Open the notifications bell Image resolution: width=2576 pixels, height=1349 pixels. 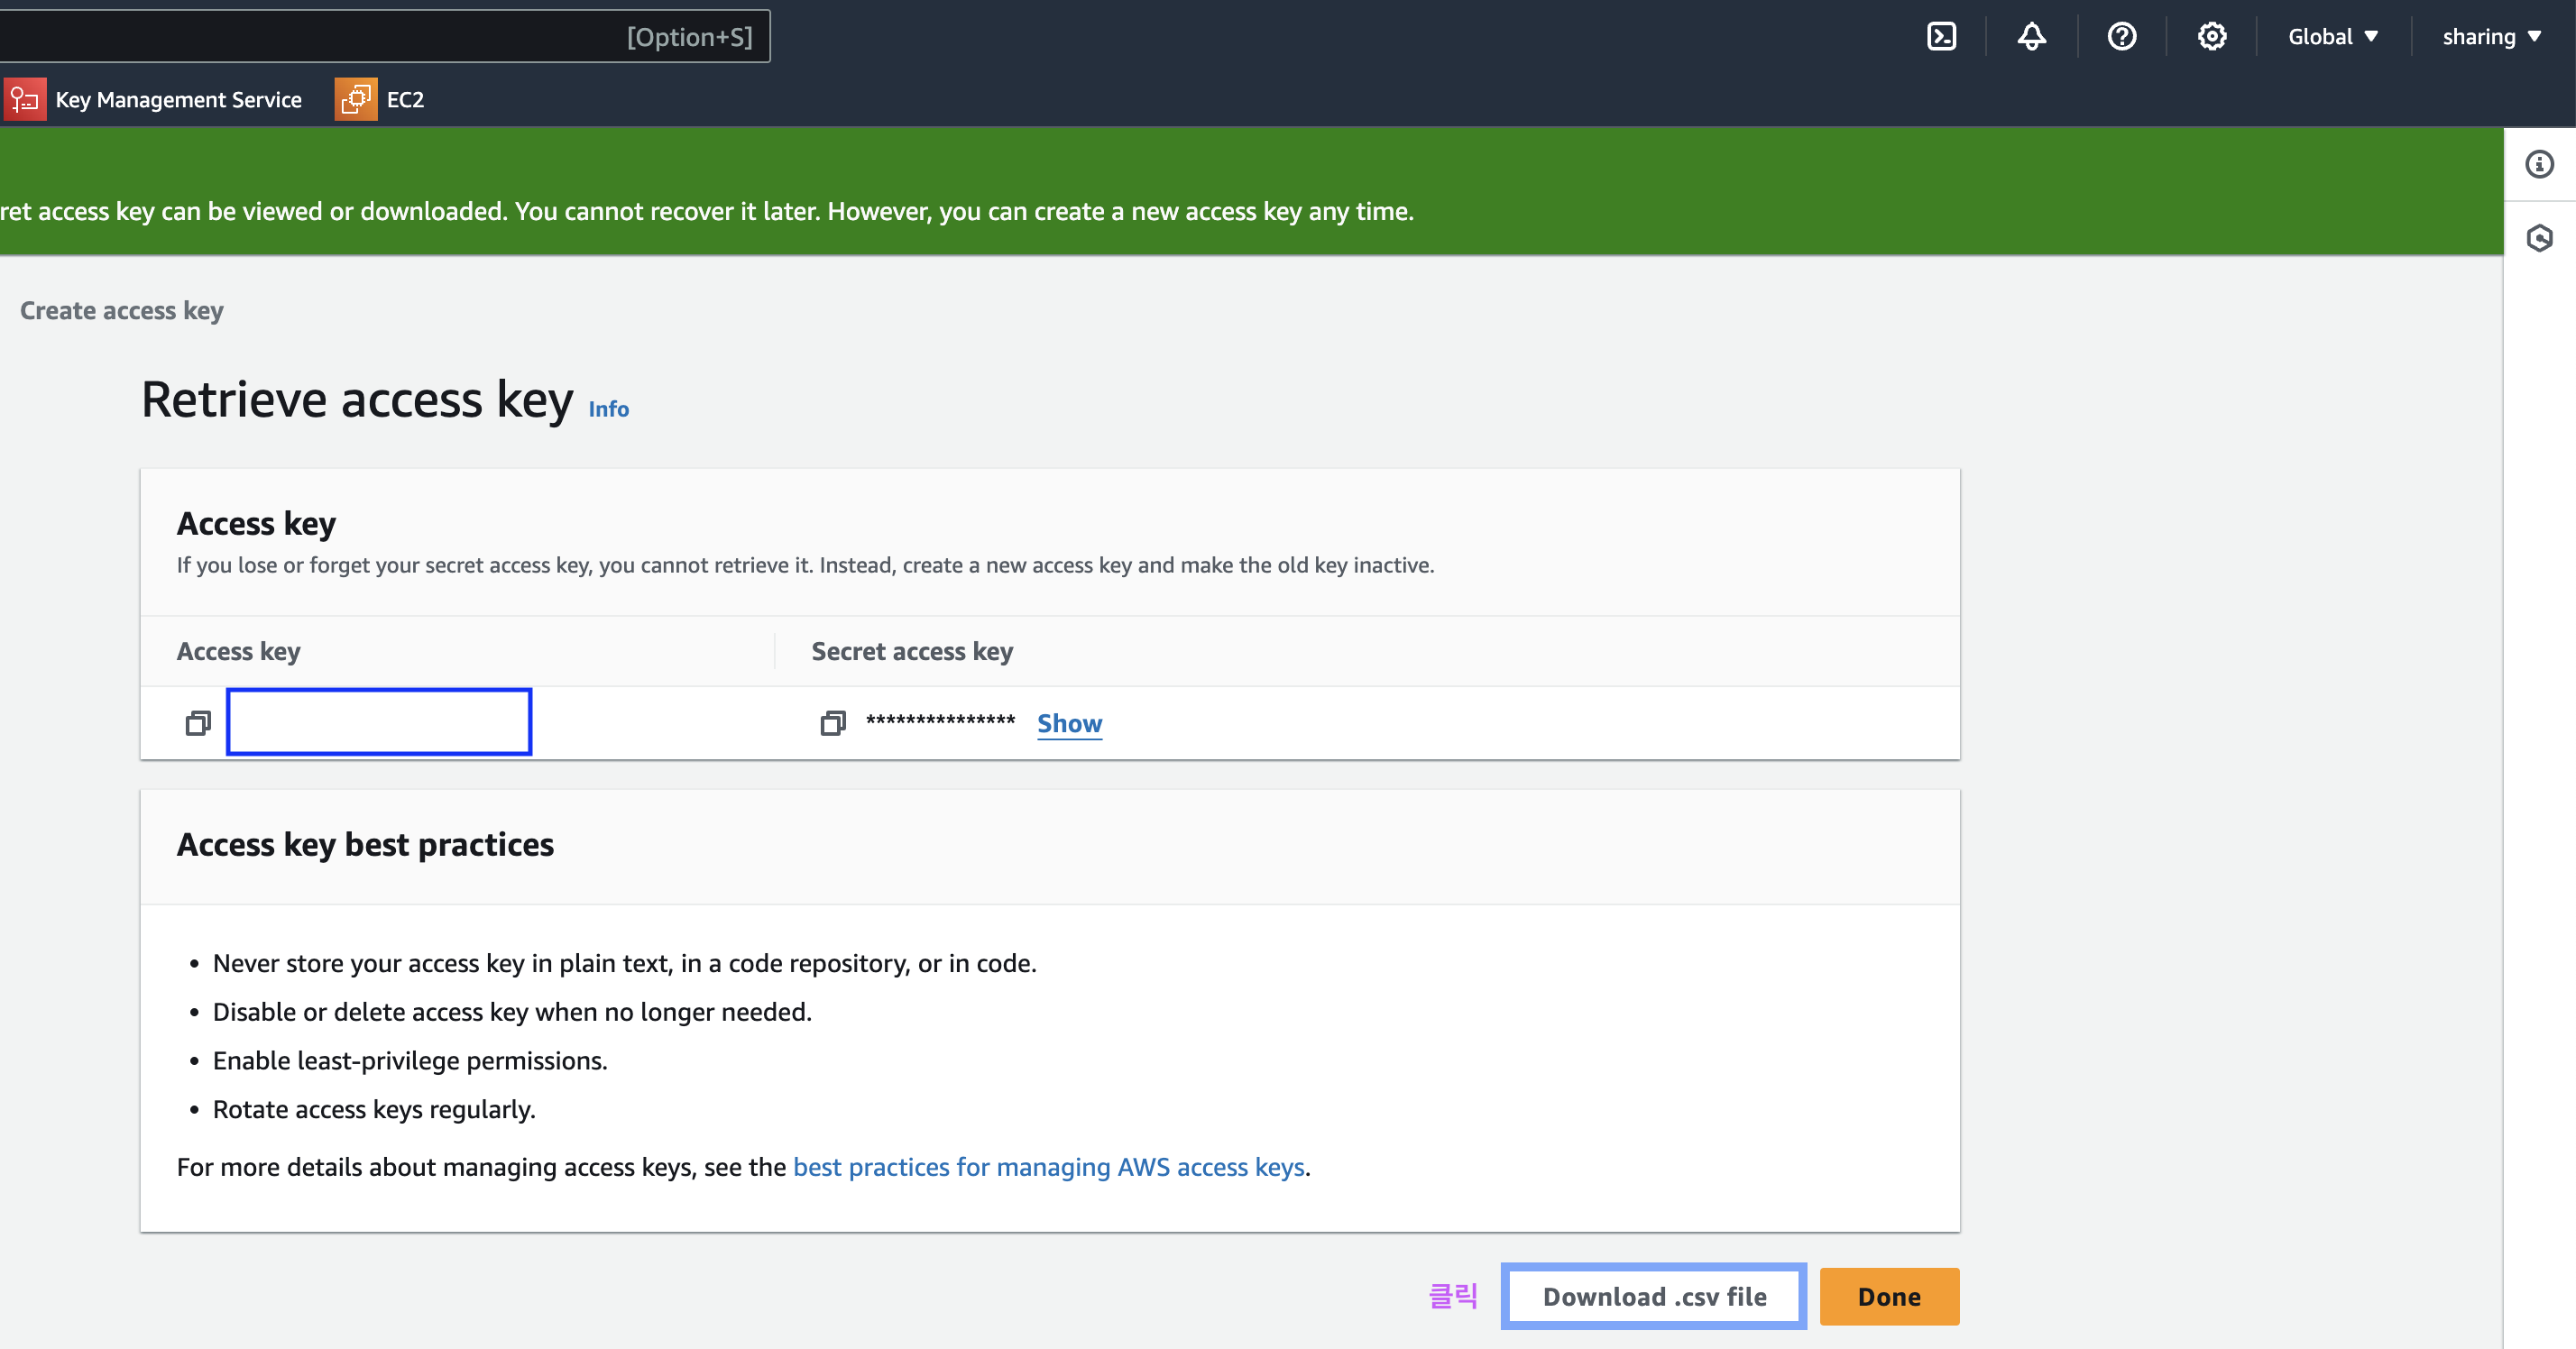[x=2031, y=37]
